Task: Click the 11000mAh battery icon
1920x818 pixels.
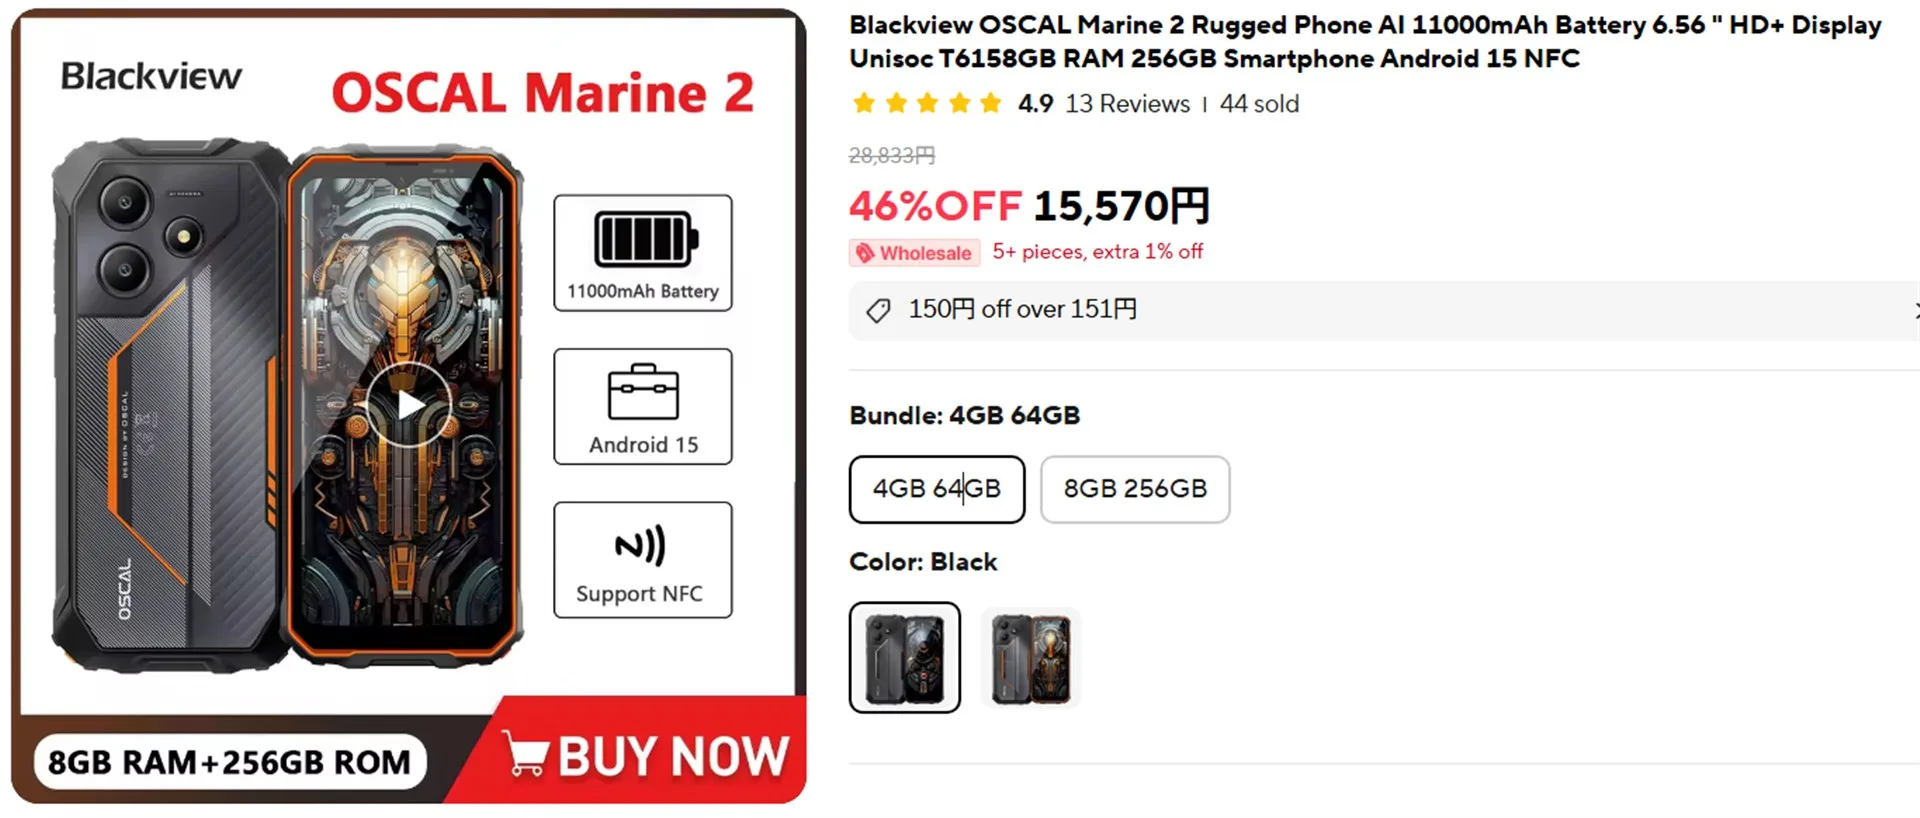Action: click(x=645, y=239)
